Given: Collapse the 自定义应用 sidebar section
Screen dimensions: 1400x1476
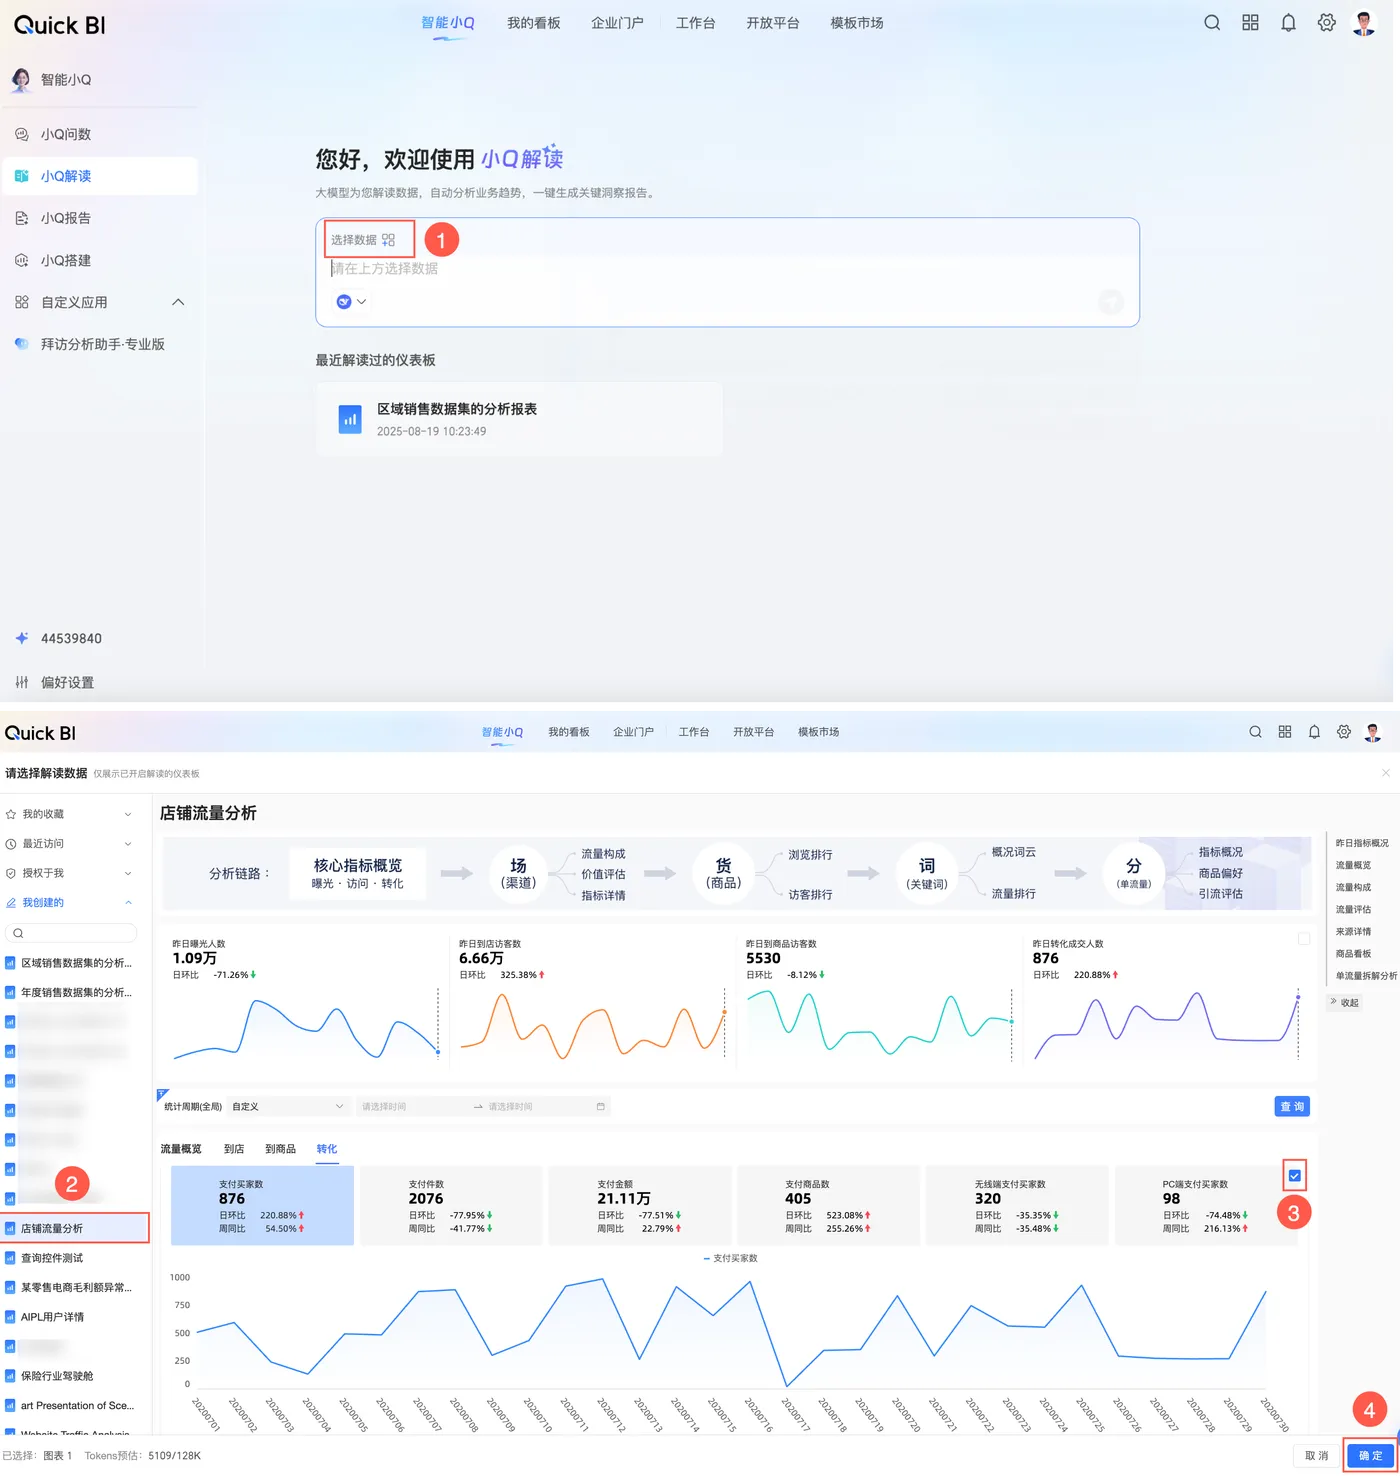Looking at the screenshot, I should click(x=178, y=302).
